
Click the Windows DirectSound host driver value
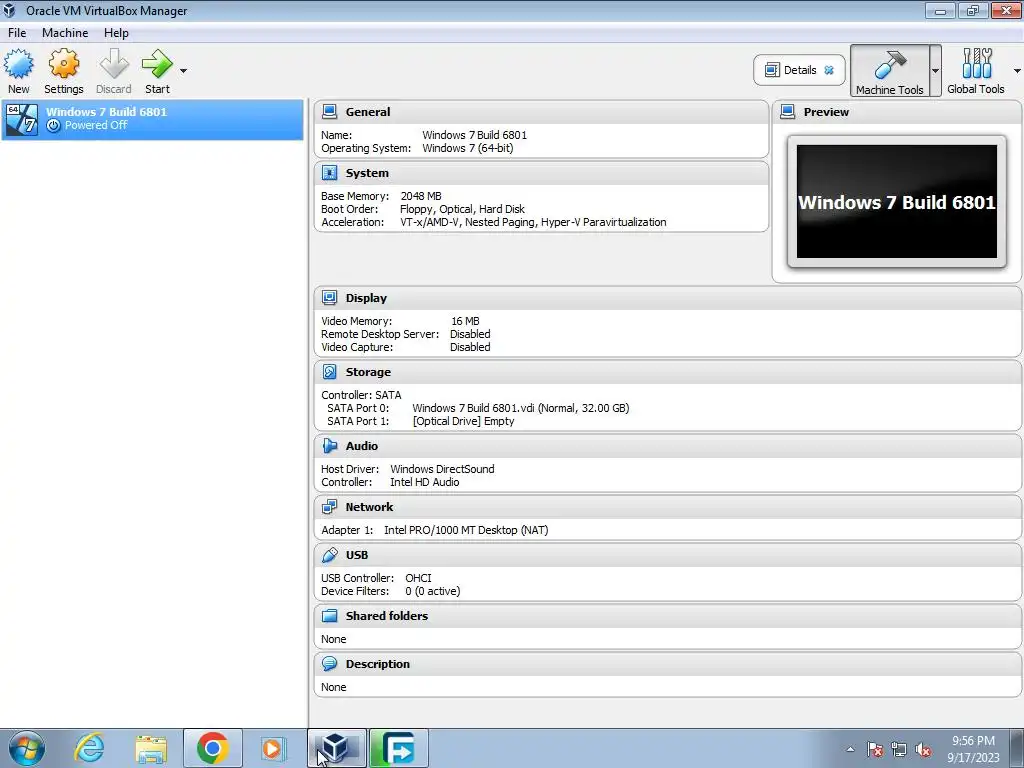(442, 469)
